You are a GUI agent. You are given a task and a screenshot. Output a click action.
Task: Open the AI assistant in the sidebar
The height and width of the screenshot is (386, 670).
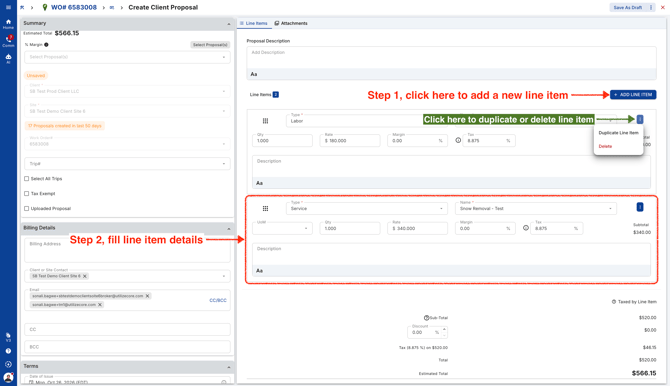pyautogui.click(x=8, y=59)
